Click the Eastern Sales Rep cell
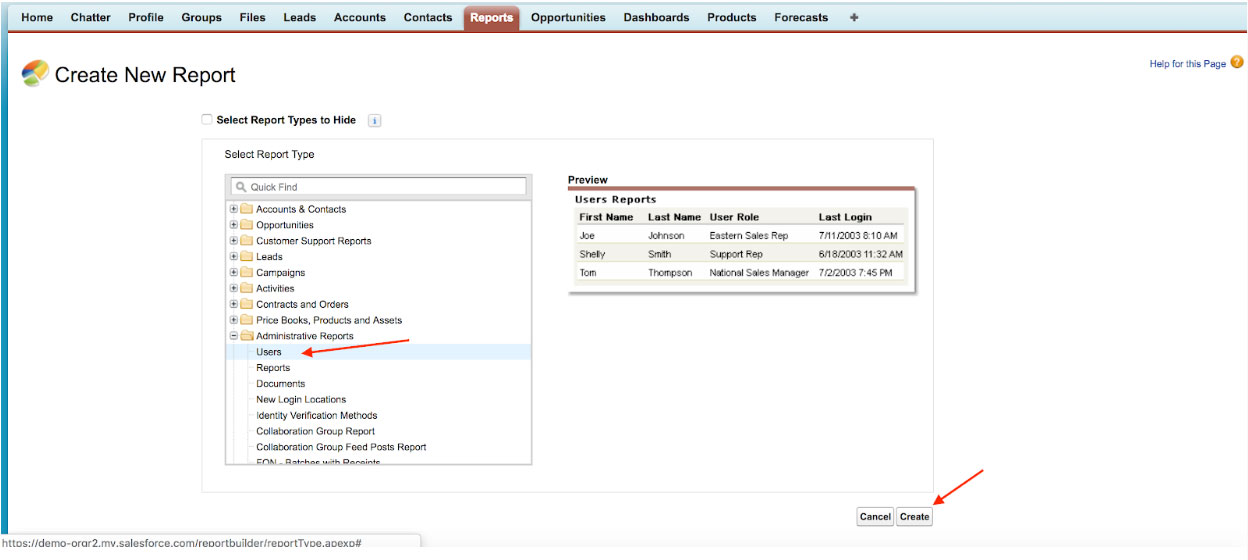 pos(749,236)
